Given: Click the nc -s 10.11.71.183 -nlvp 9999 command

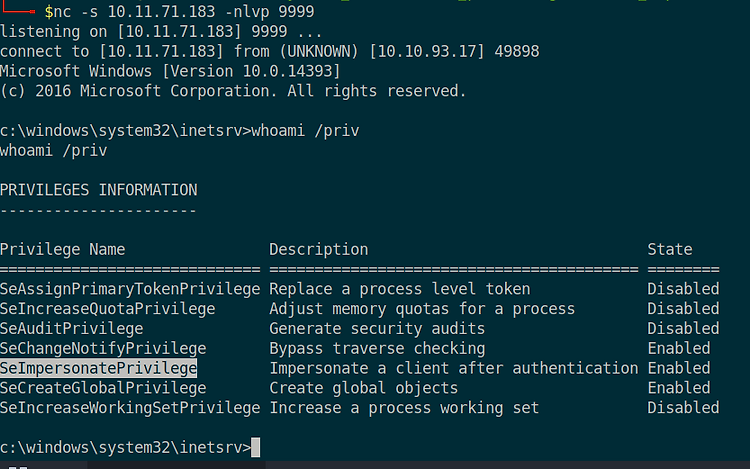Looking at the screenshot, I should [x=184, y=11].
